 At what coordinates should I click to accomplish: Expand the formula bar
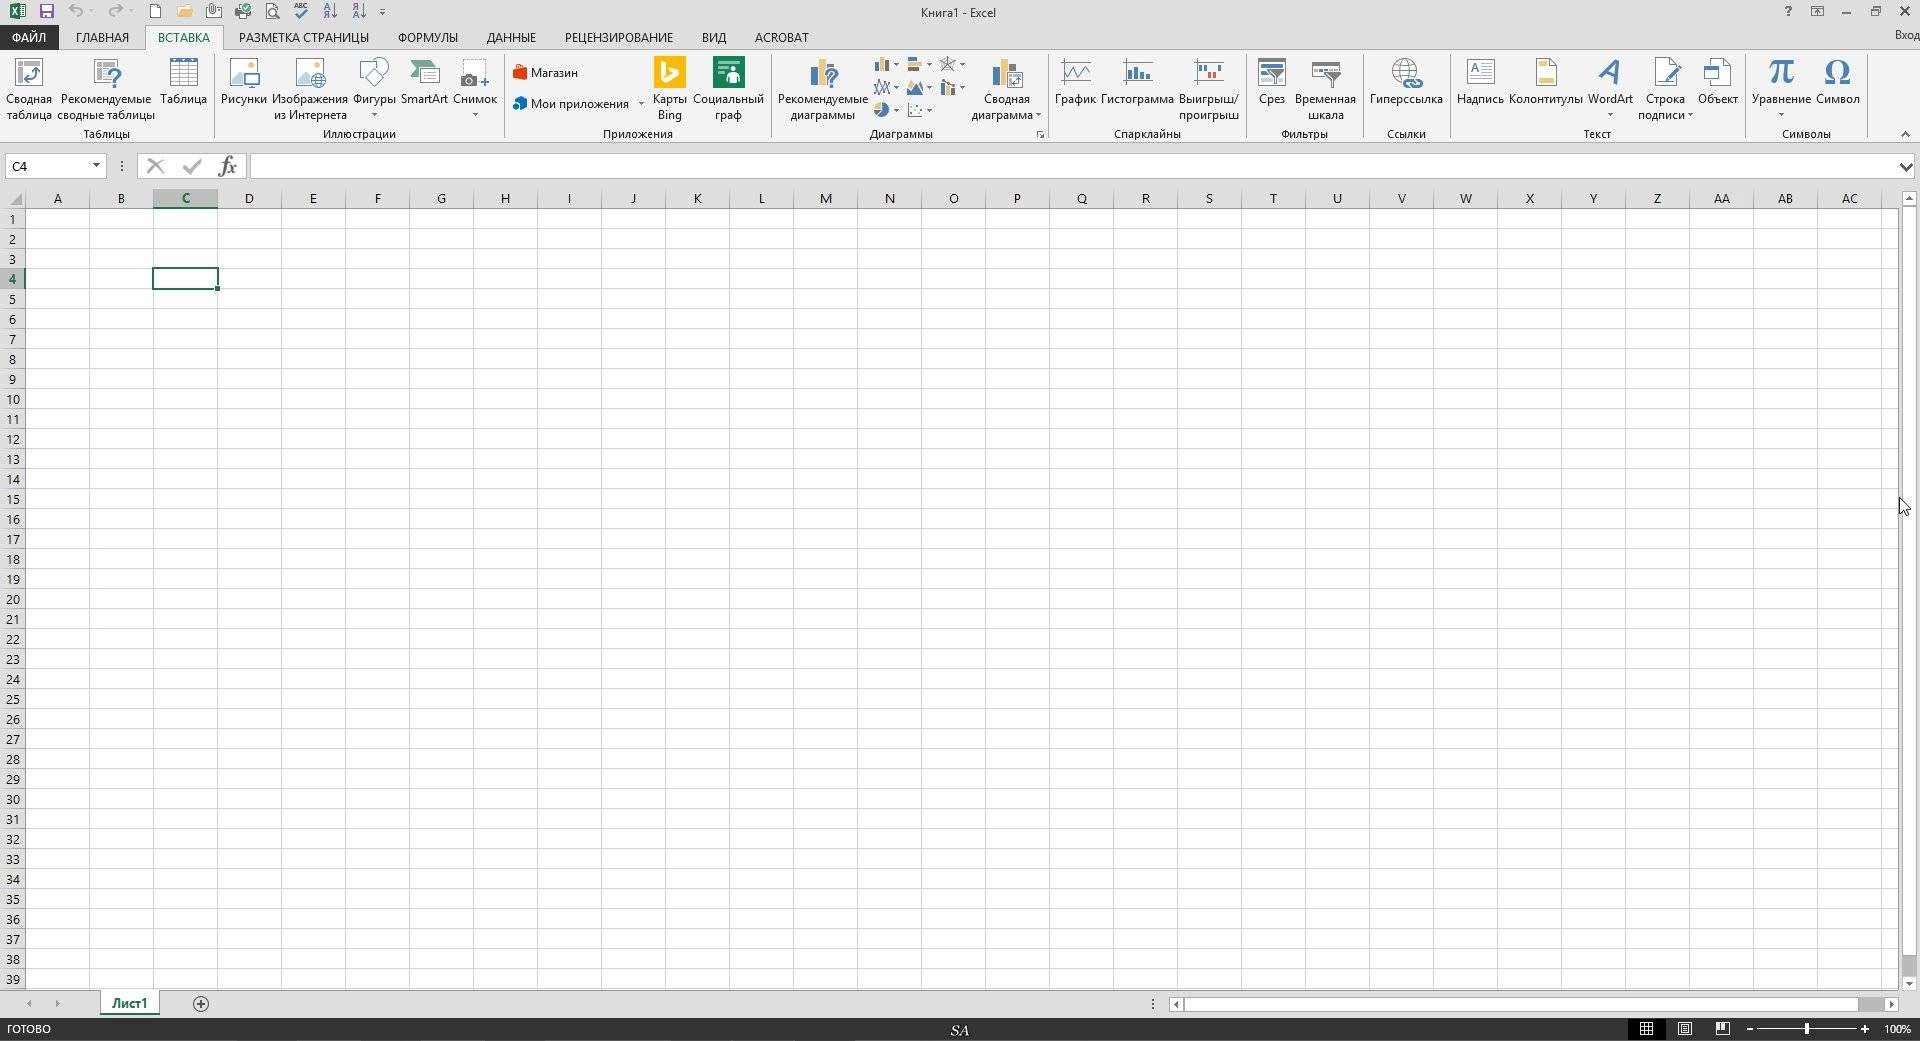click(x=1906, y=167)
